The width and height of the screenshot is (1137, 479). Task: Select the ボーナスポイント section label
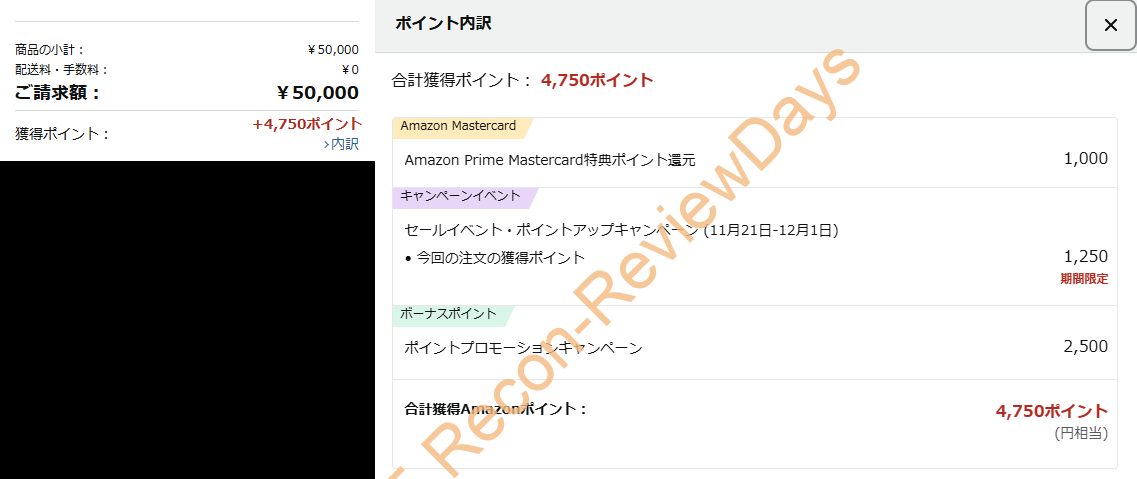pos(449,314)
